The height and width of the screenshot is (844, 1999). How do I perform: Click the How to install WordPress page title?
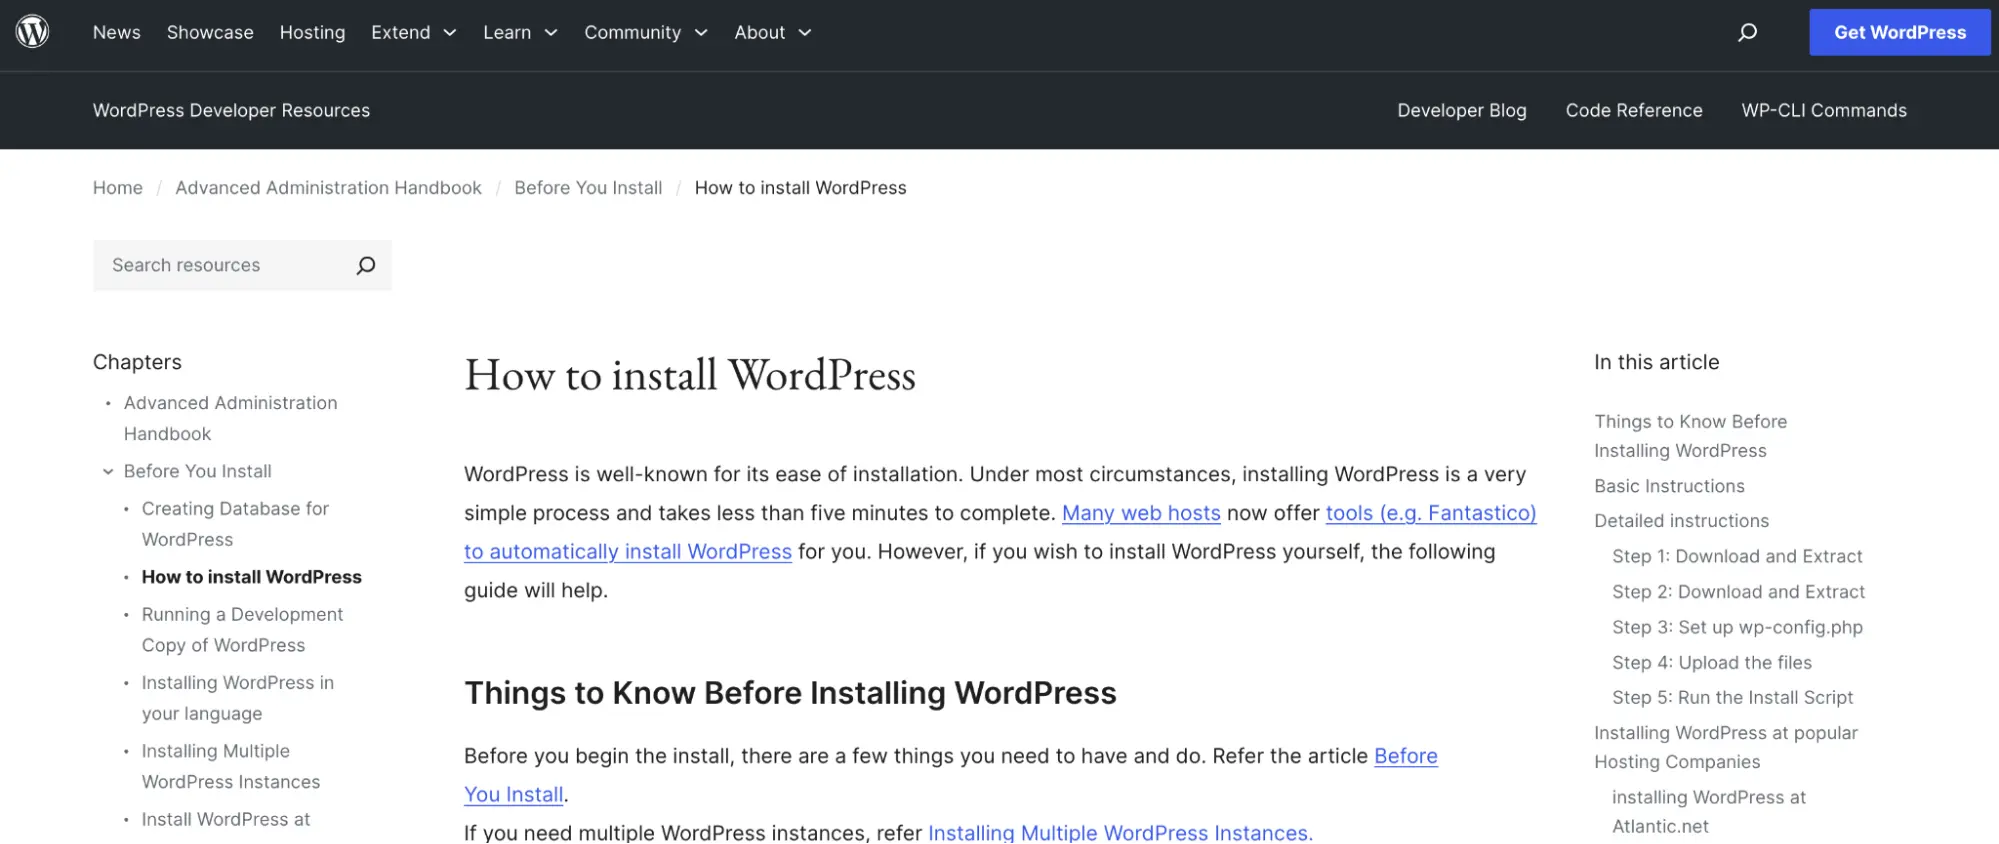click(690, 375)
